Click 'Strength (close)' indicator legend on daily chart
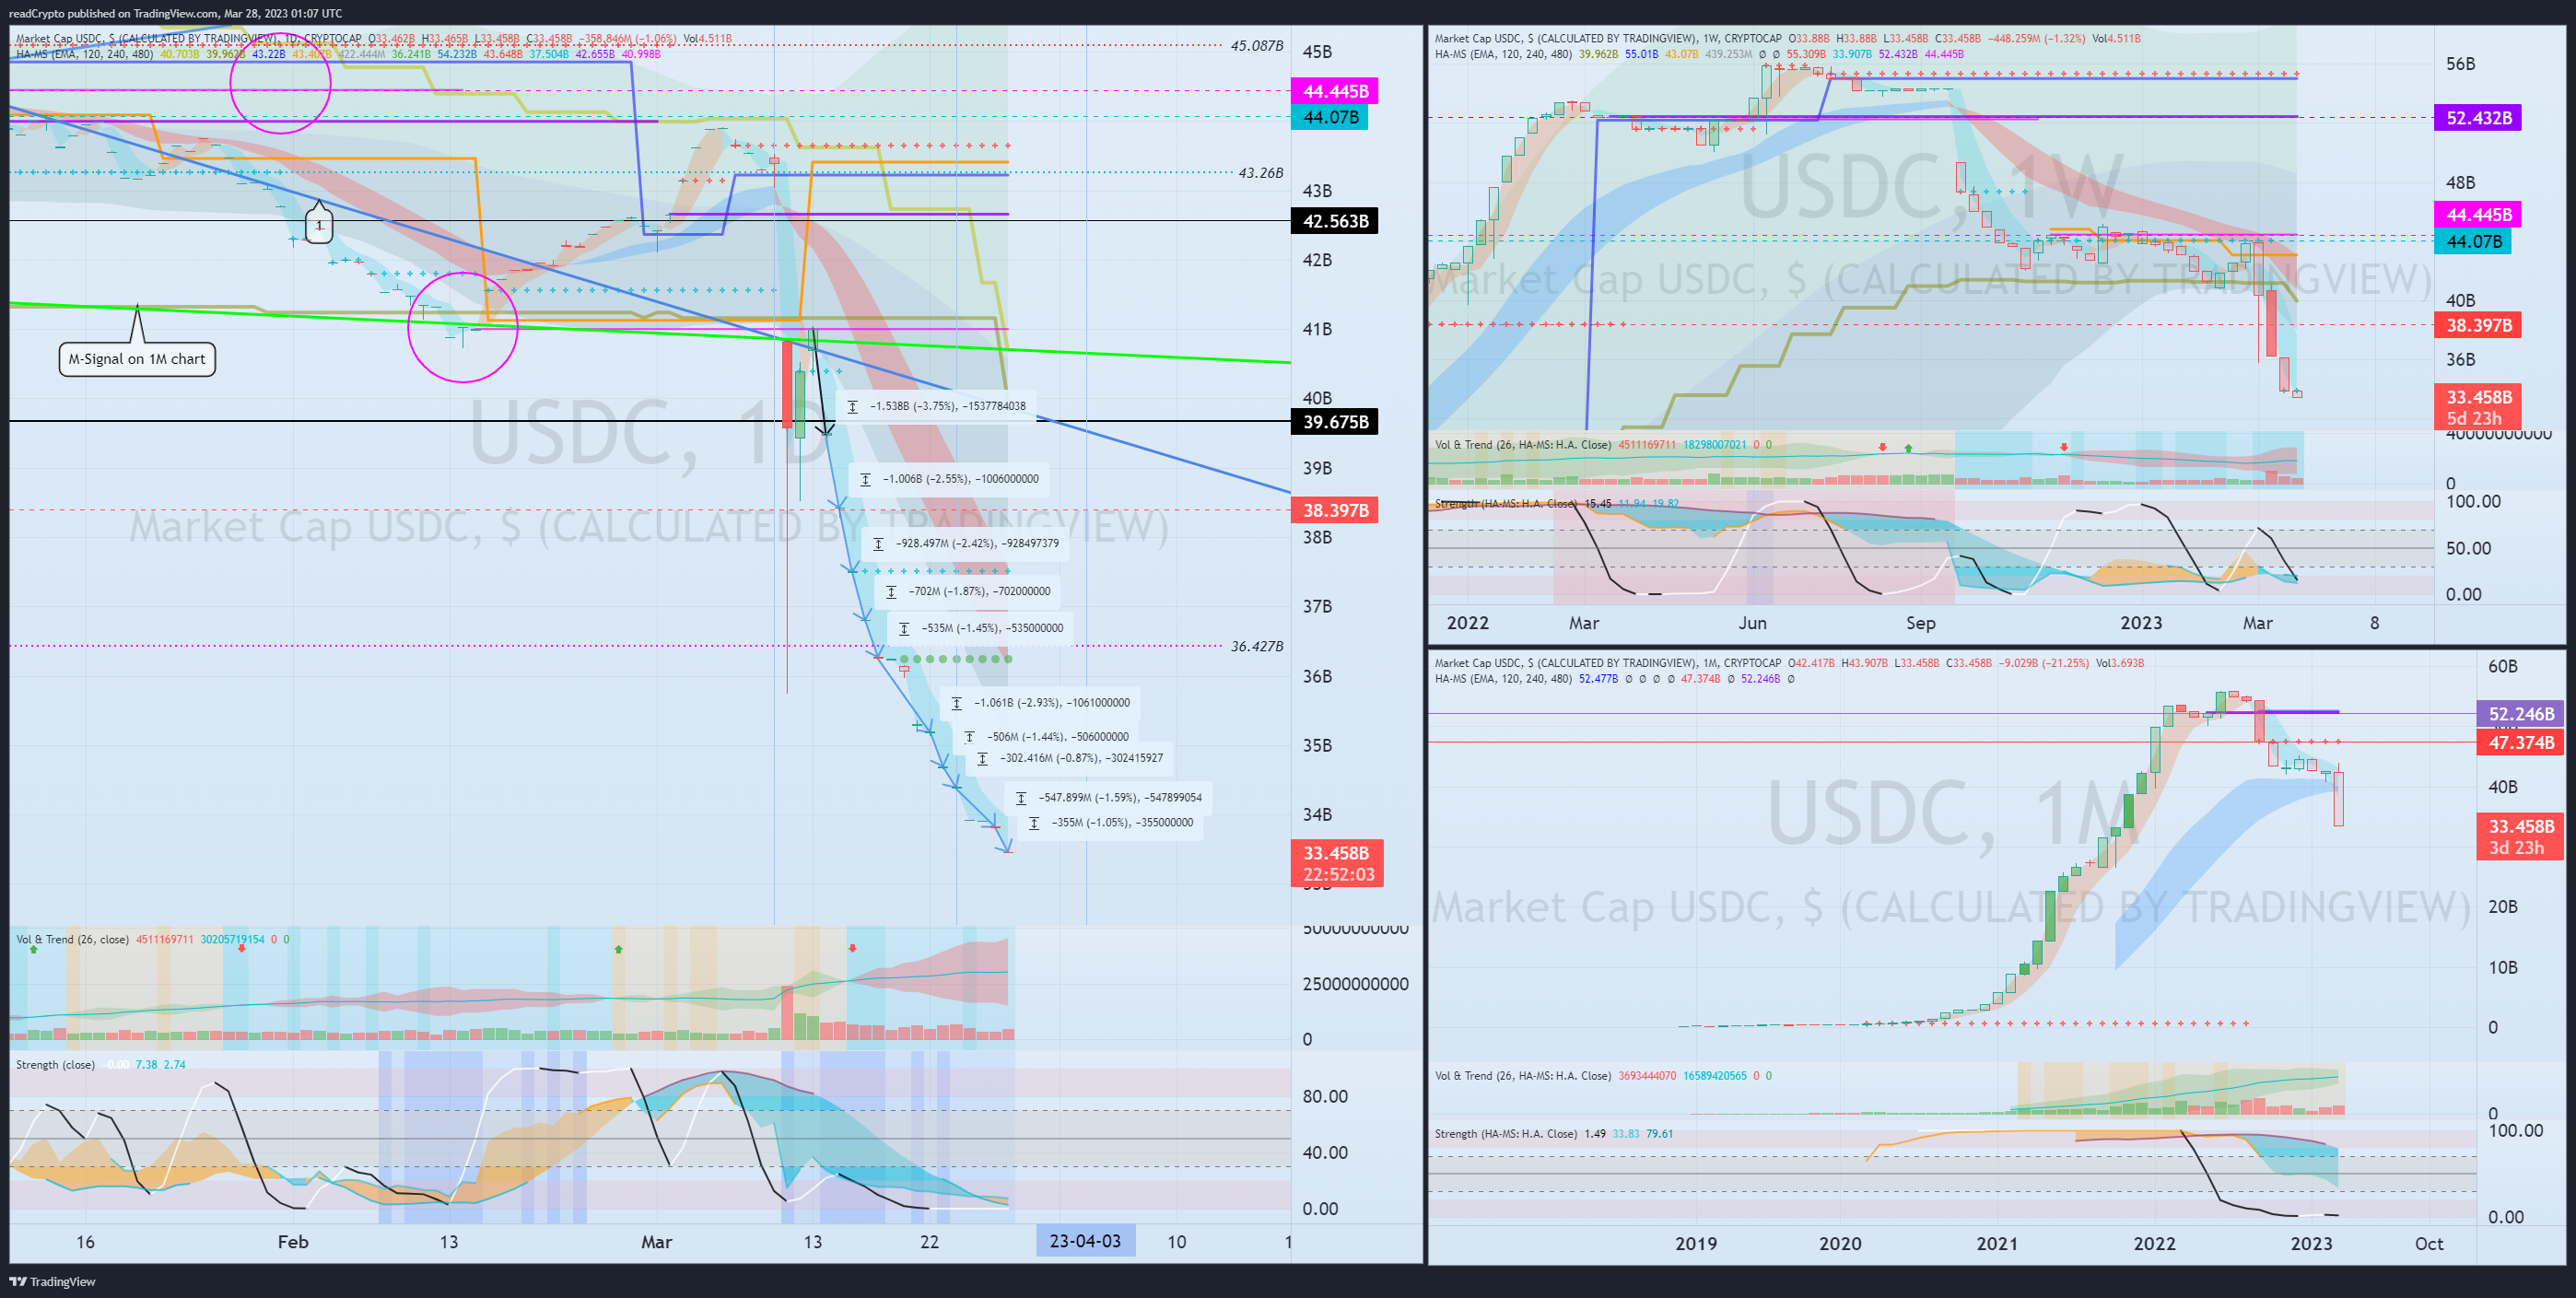Image resolution: width=2576 pixels, height=1298 pixels. click(55, 1064)
